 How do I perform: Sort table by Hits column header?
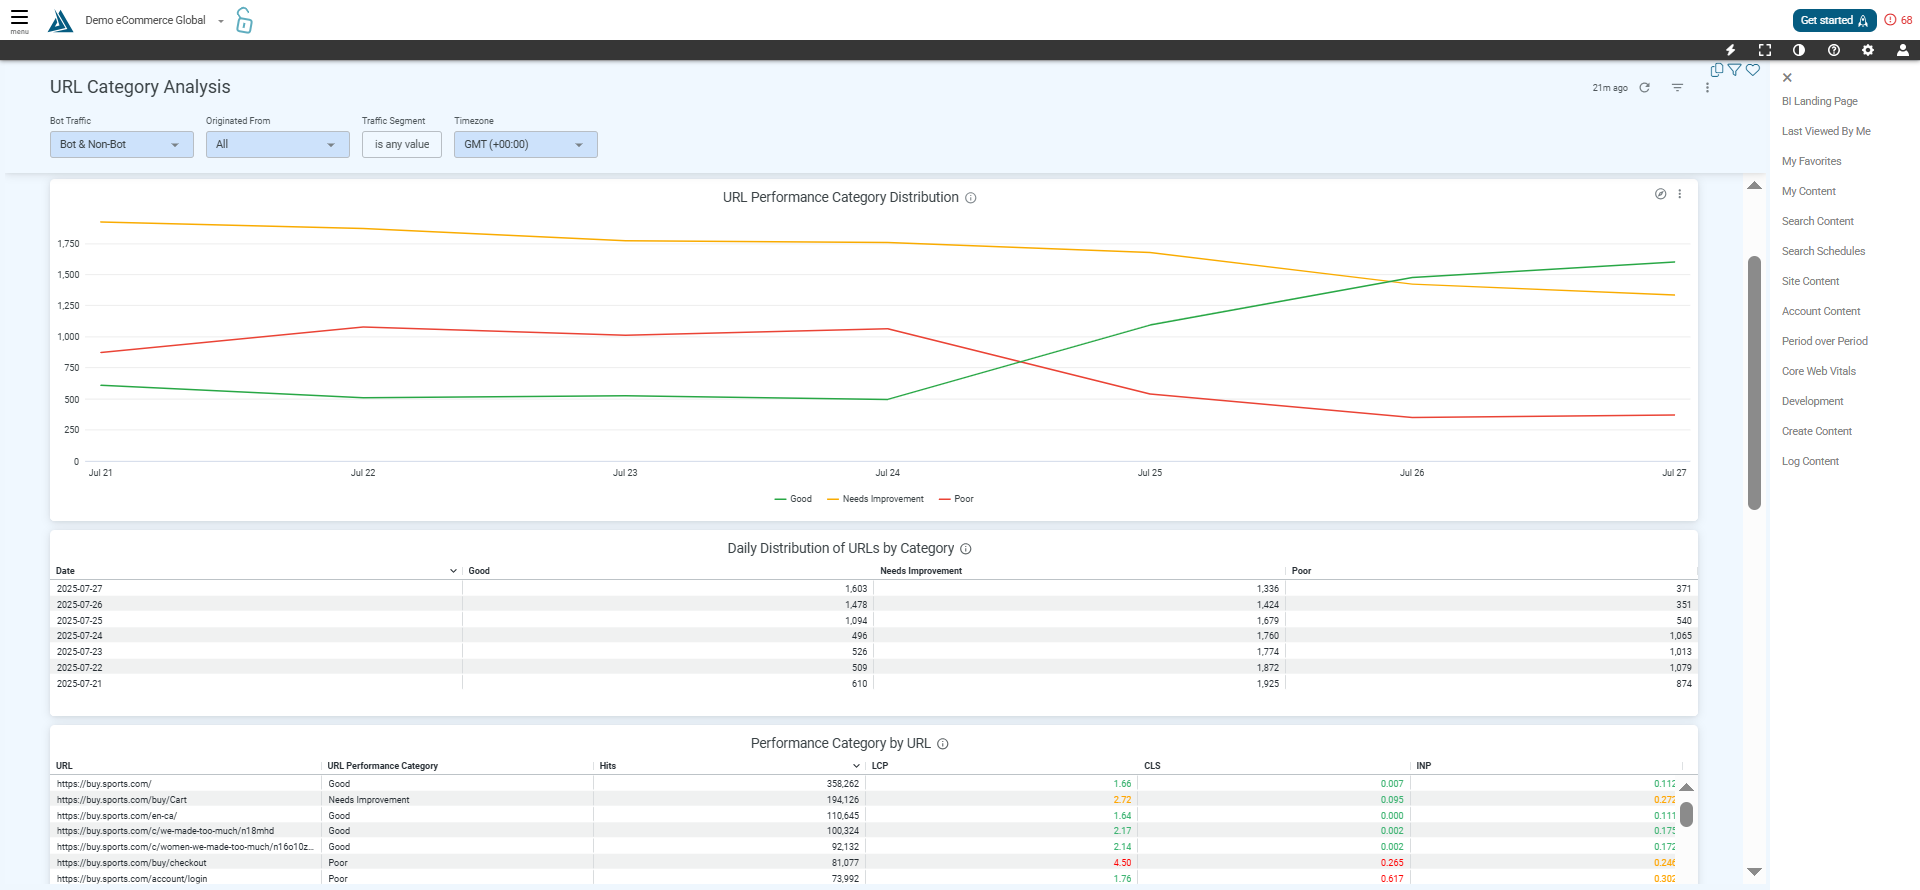pos(608,766)
